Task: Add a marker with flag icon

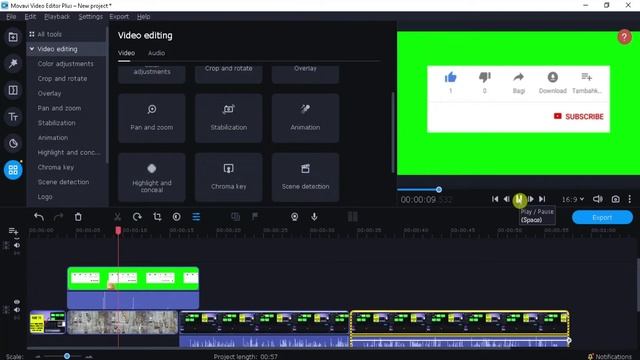Action: (x=255, y=217)
